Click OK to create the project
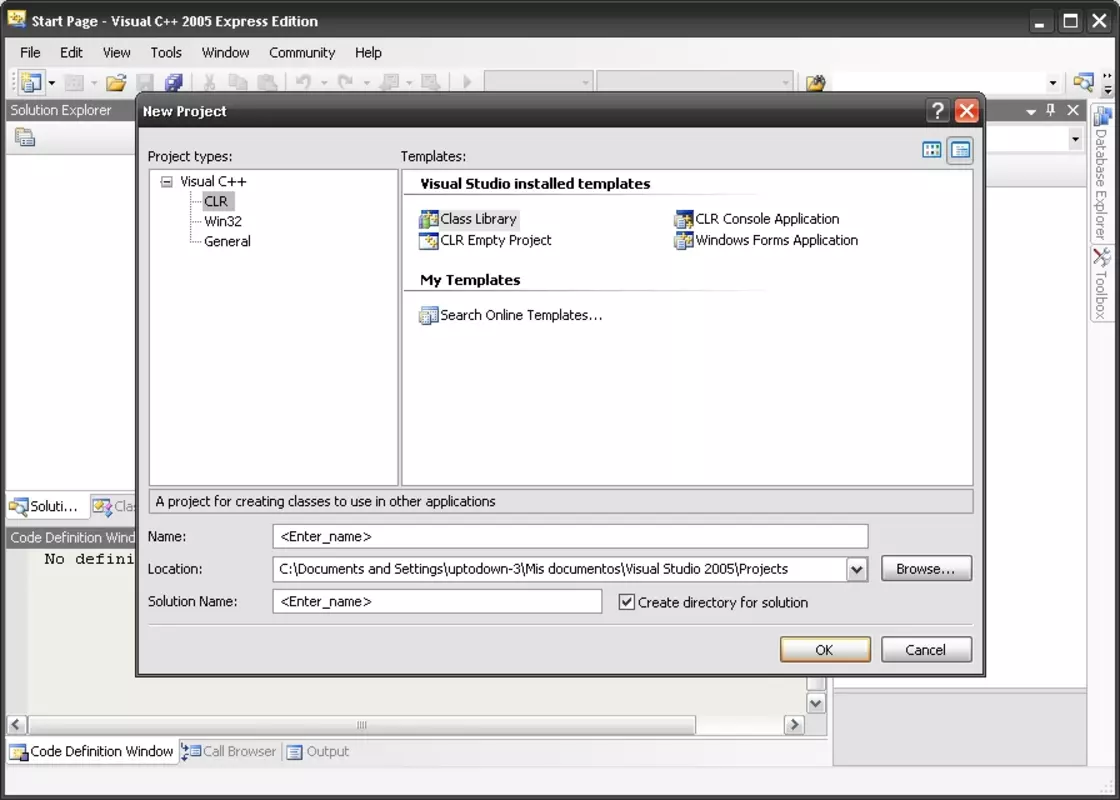The image size is (1120, 800). point(825,649)
